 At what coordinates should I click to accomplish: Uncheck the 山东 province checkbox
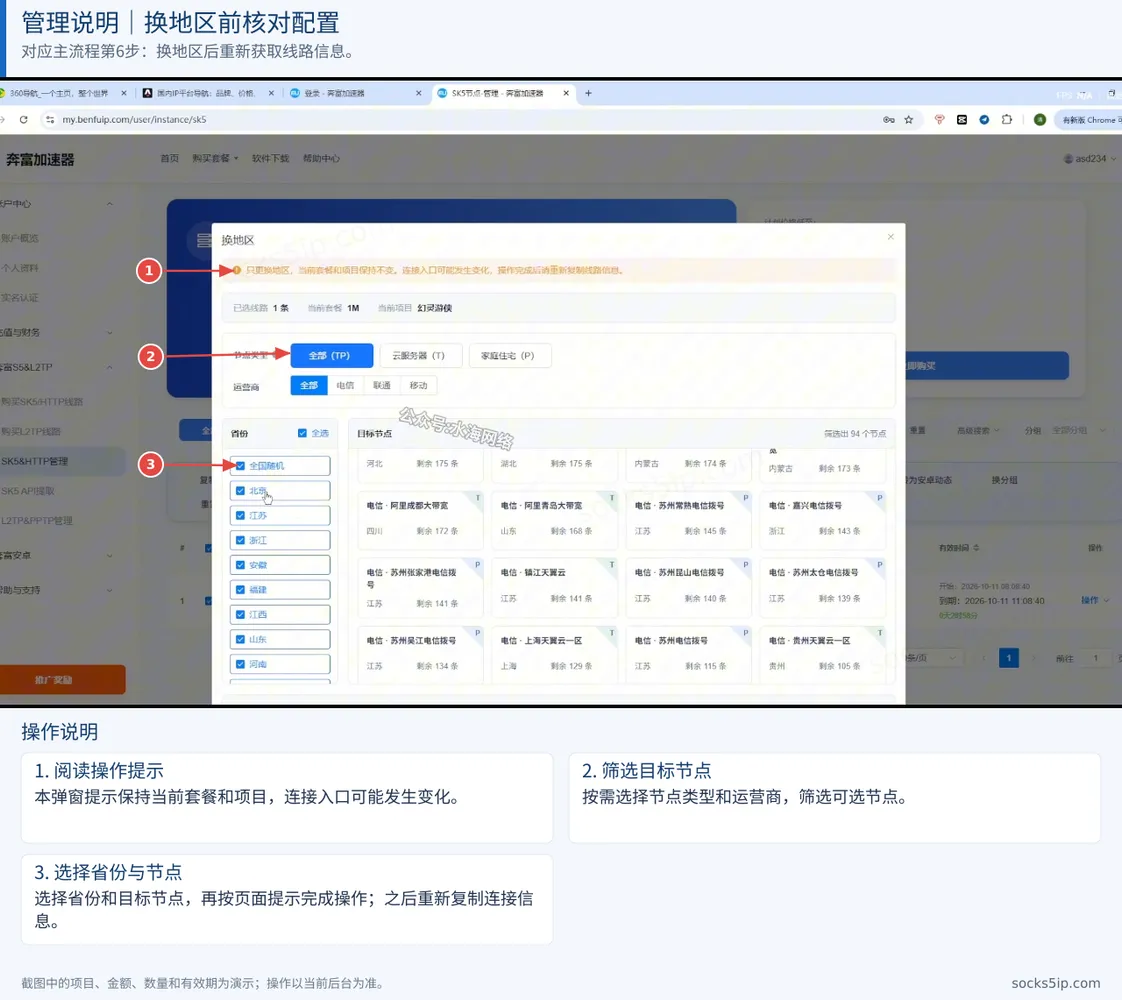pos(240,639)
